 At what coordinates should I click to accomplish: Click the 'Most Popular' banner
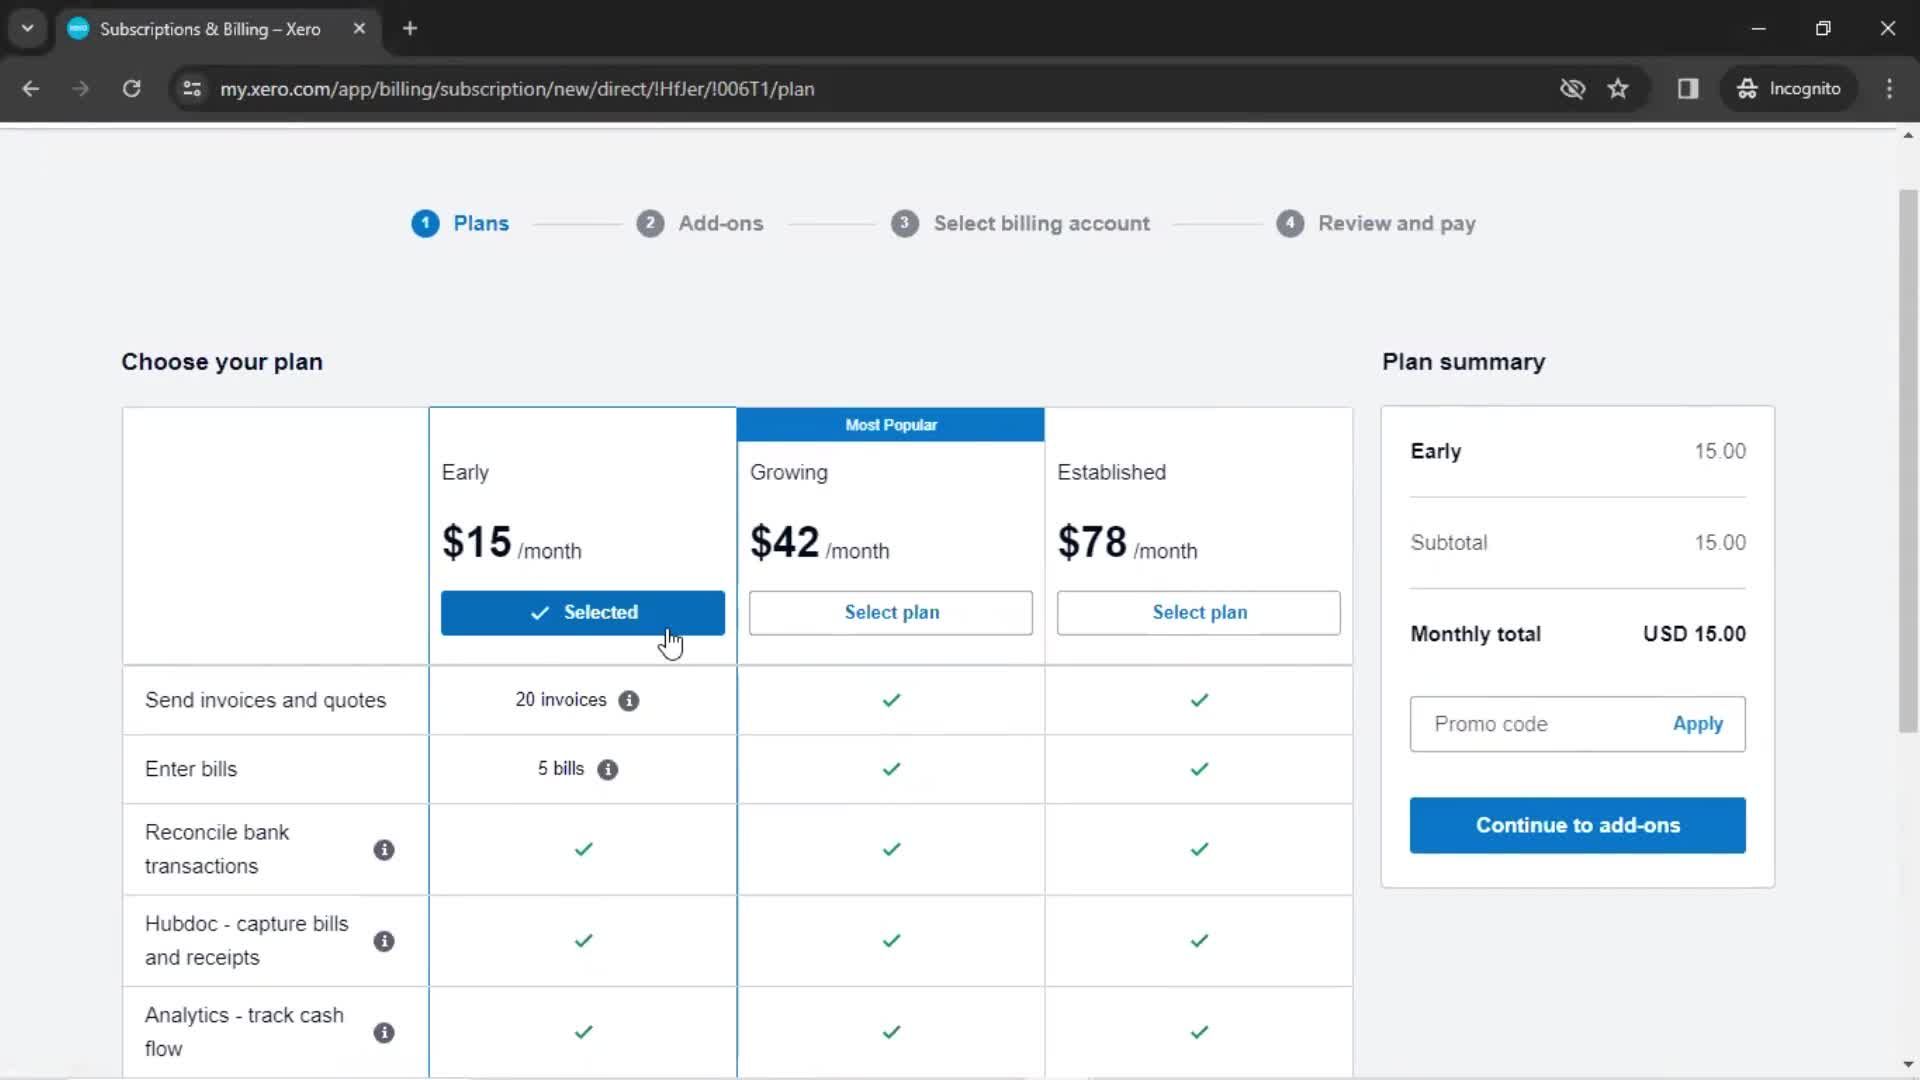891,424
